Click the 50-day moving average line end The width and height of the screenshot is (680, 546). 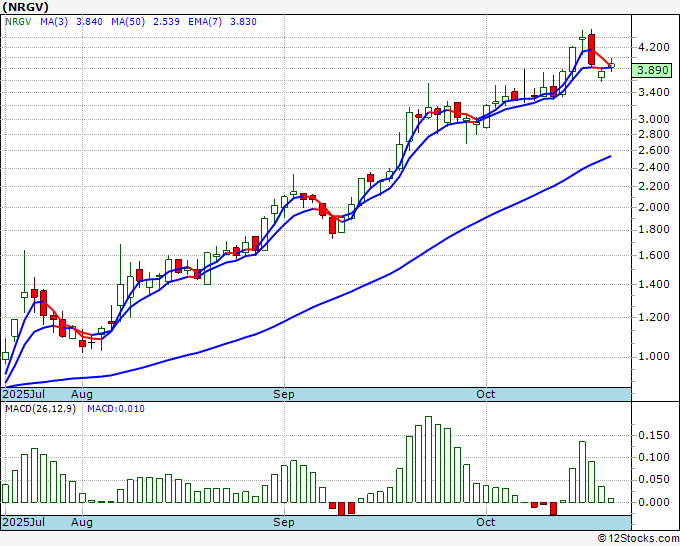point(611,156)
